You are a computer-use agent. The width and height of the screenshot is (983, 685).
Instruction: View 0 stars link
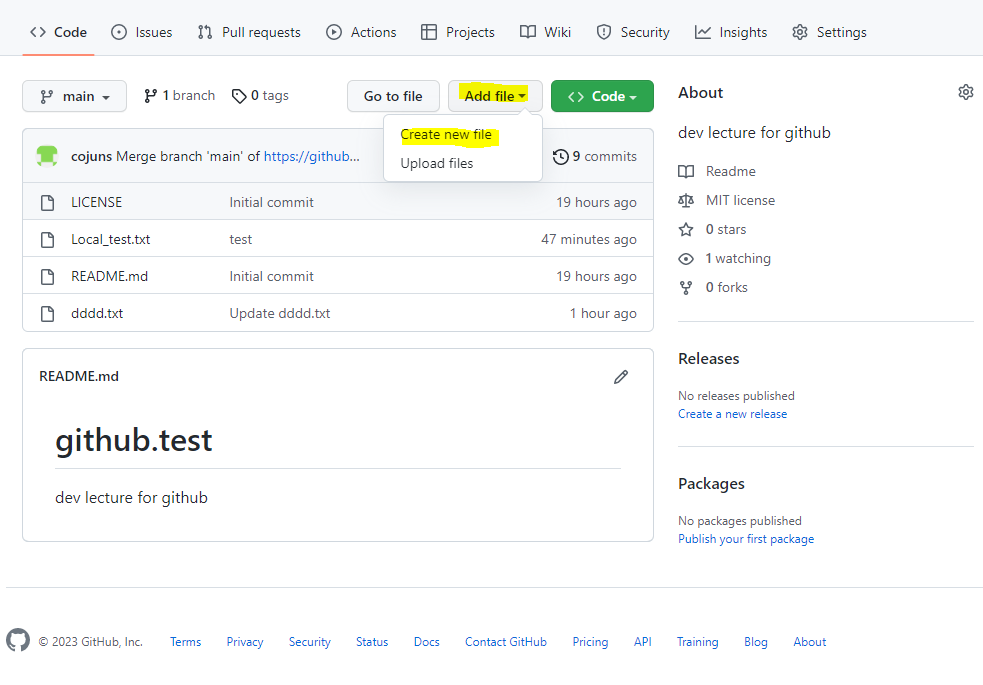[x=726, y=229]
